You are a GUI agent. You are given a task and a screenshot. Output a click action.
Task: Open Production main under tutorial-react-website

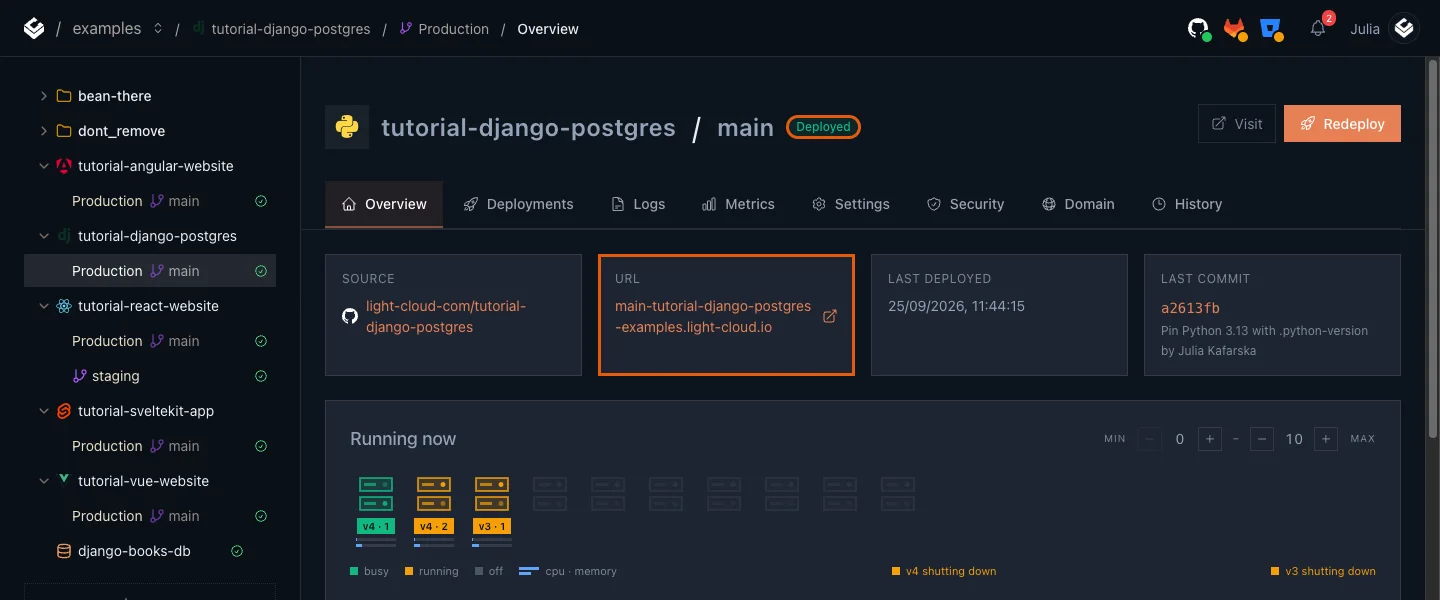click(x=150, y=341)
